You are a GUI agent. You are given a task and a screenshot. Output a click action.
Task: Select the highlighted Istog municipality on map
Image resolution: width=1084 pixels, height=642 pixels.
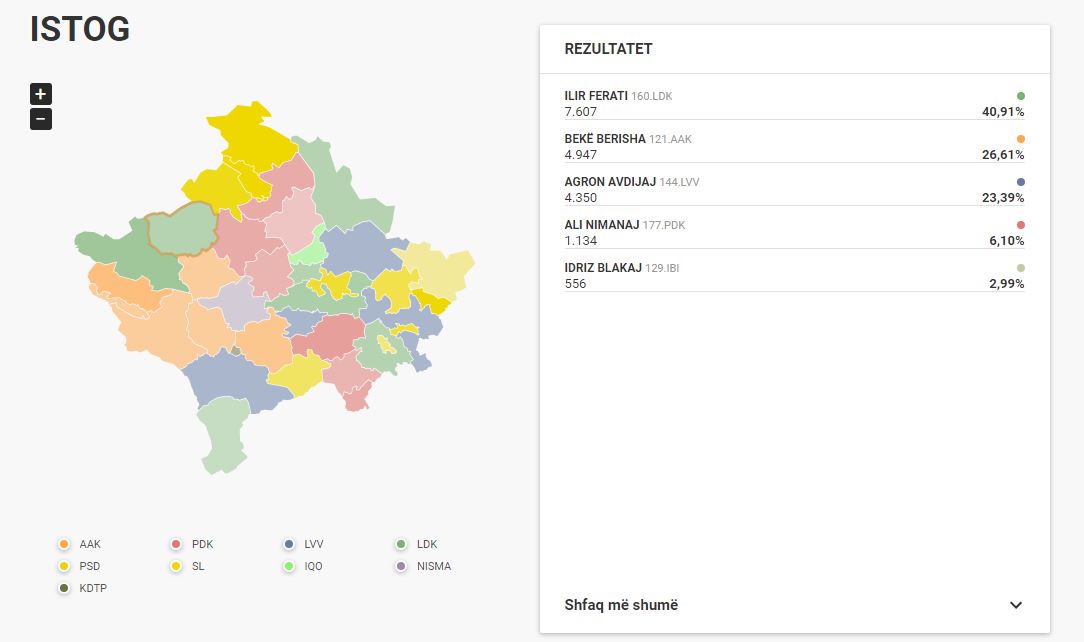tap(182, 229)
